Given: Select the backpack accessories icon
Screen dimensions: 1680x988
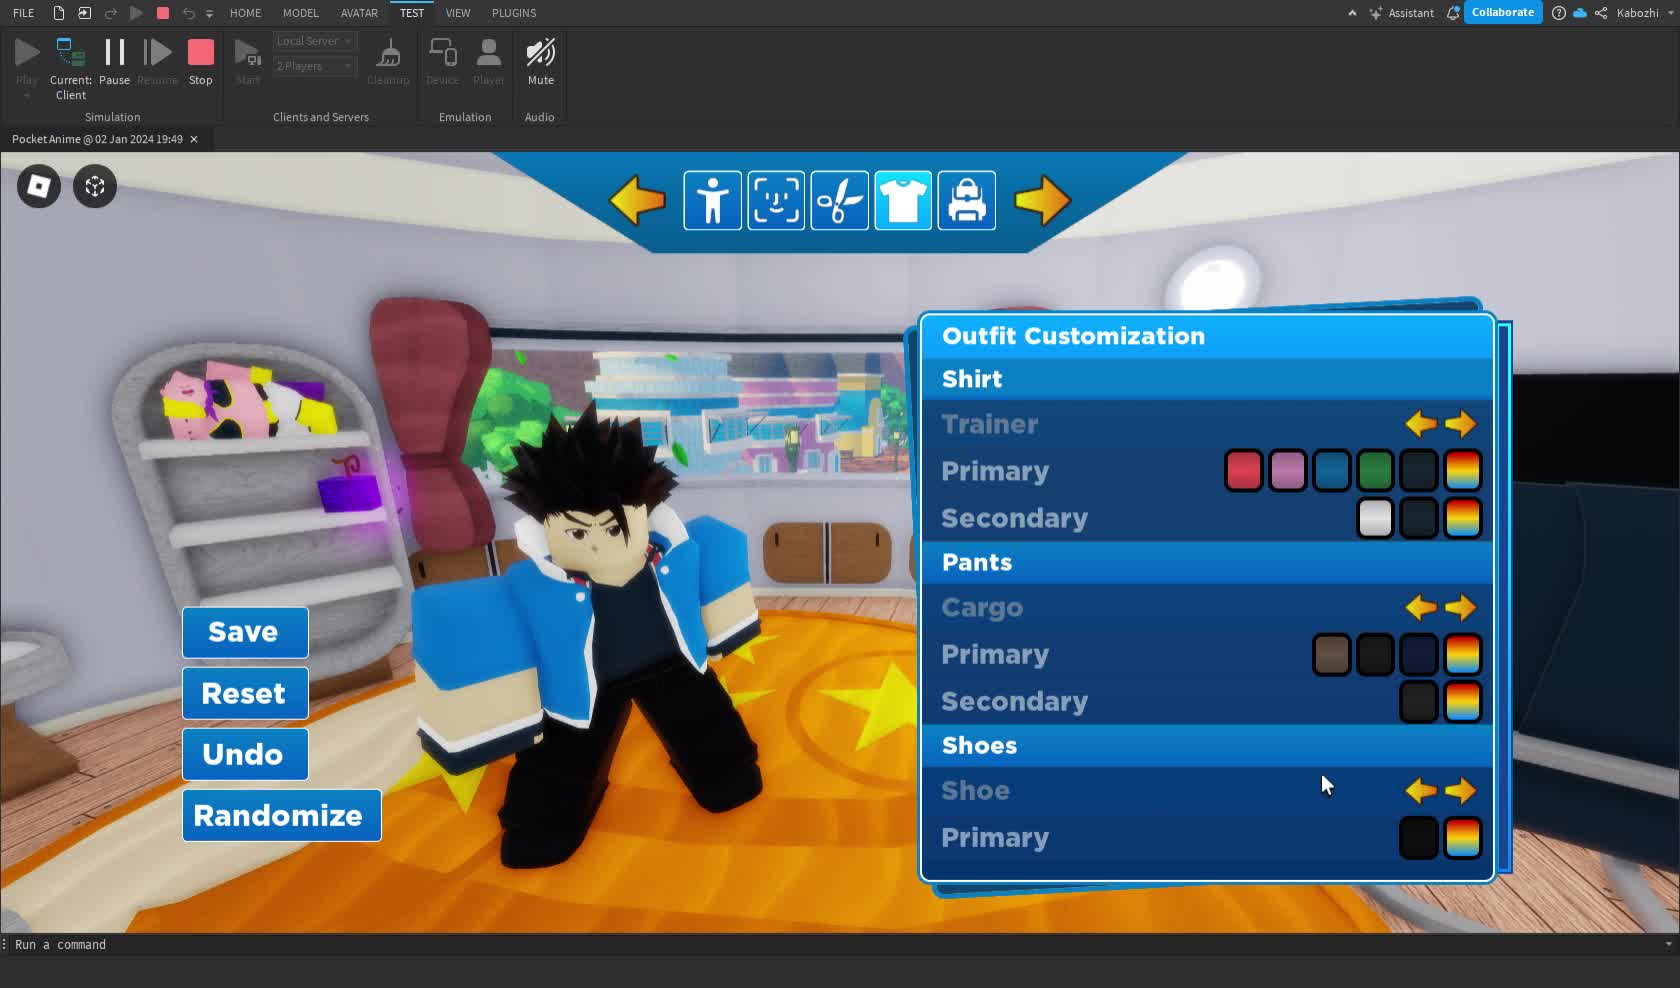Looking at the screenshot, I should [x=966, y=200].
